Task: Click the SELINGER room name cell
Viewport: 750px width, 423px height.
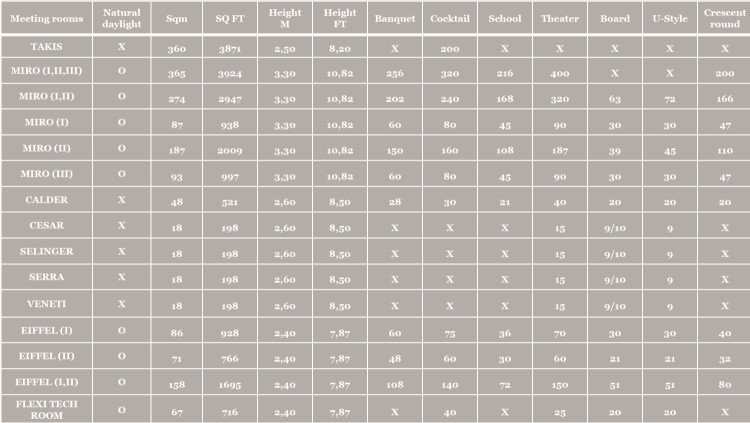Action: [46, 251]
